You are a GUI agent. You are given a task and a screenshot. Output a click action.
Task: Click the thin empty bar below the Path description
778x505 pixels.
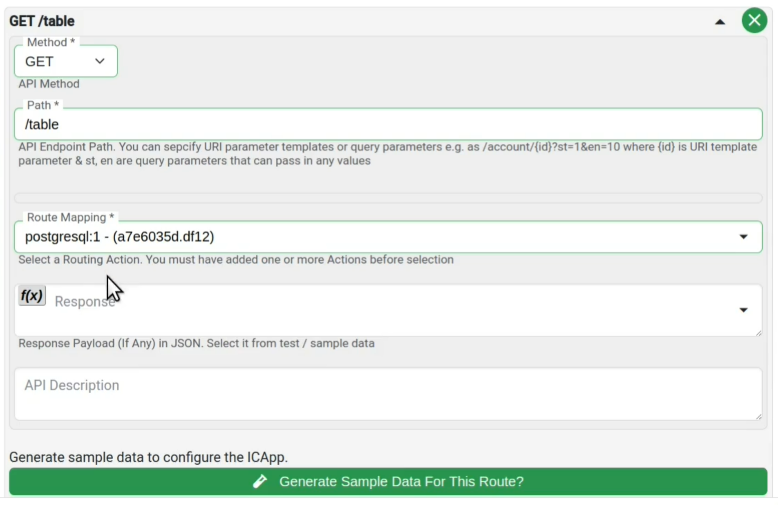coord(388,198)
